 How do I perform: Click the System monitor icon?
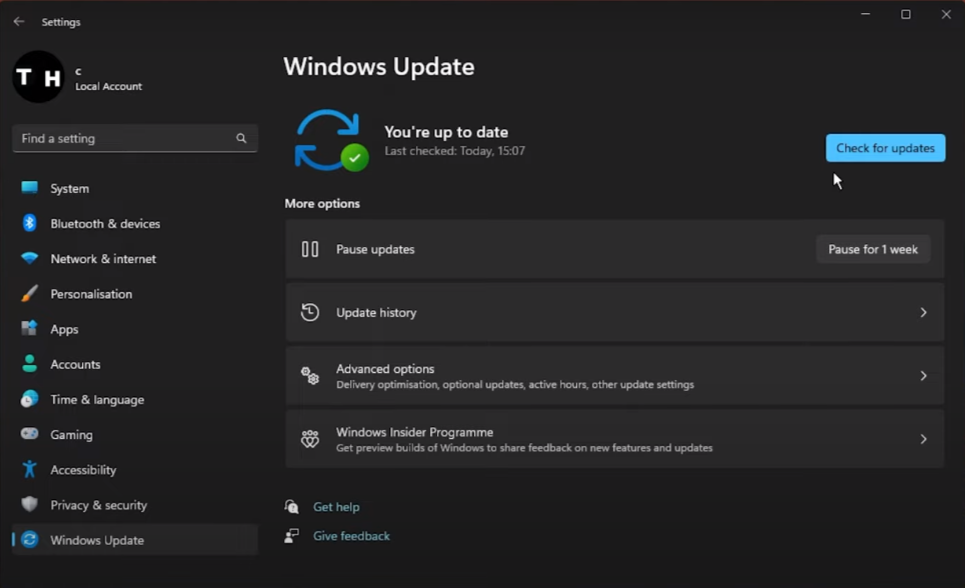(30, 188)
